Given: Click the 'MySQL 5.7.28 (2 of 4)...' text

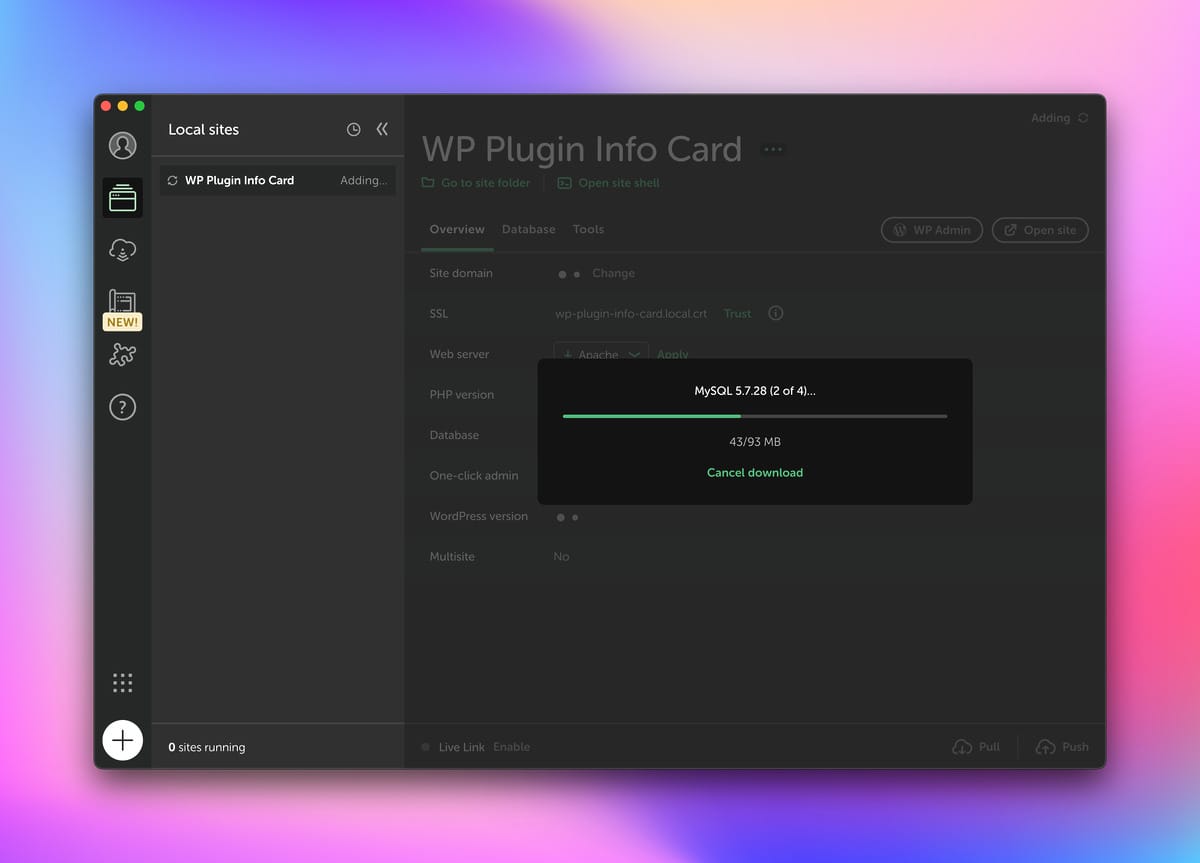Looking at the screenshot, I should click(755, 391).
